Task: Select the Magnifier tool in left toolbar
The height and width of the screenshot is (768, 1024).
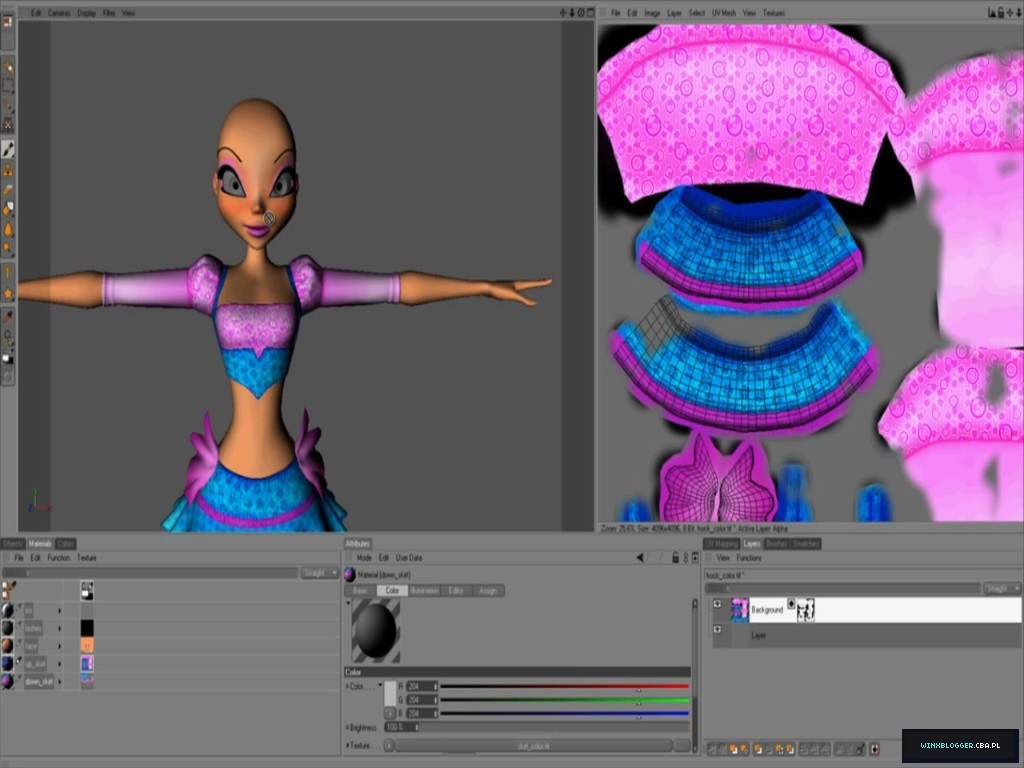Action: 8,249
